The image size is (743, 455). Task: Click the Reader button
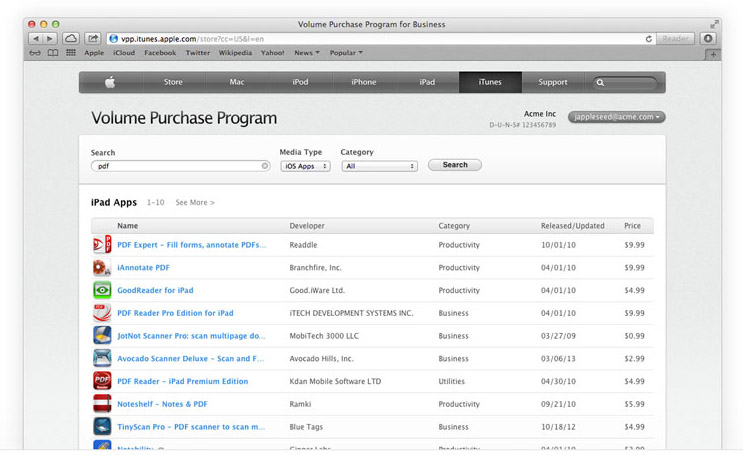[675, 39]
